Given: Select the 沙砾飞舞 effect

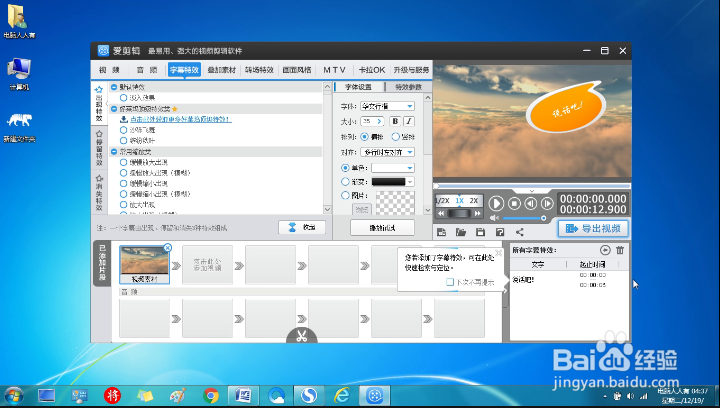Looking at the screenshot, I should [x=124, y=130].
